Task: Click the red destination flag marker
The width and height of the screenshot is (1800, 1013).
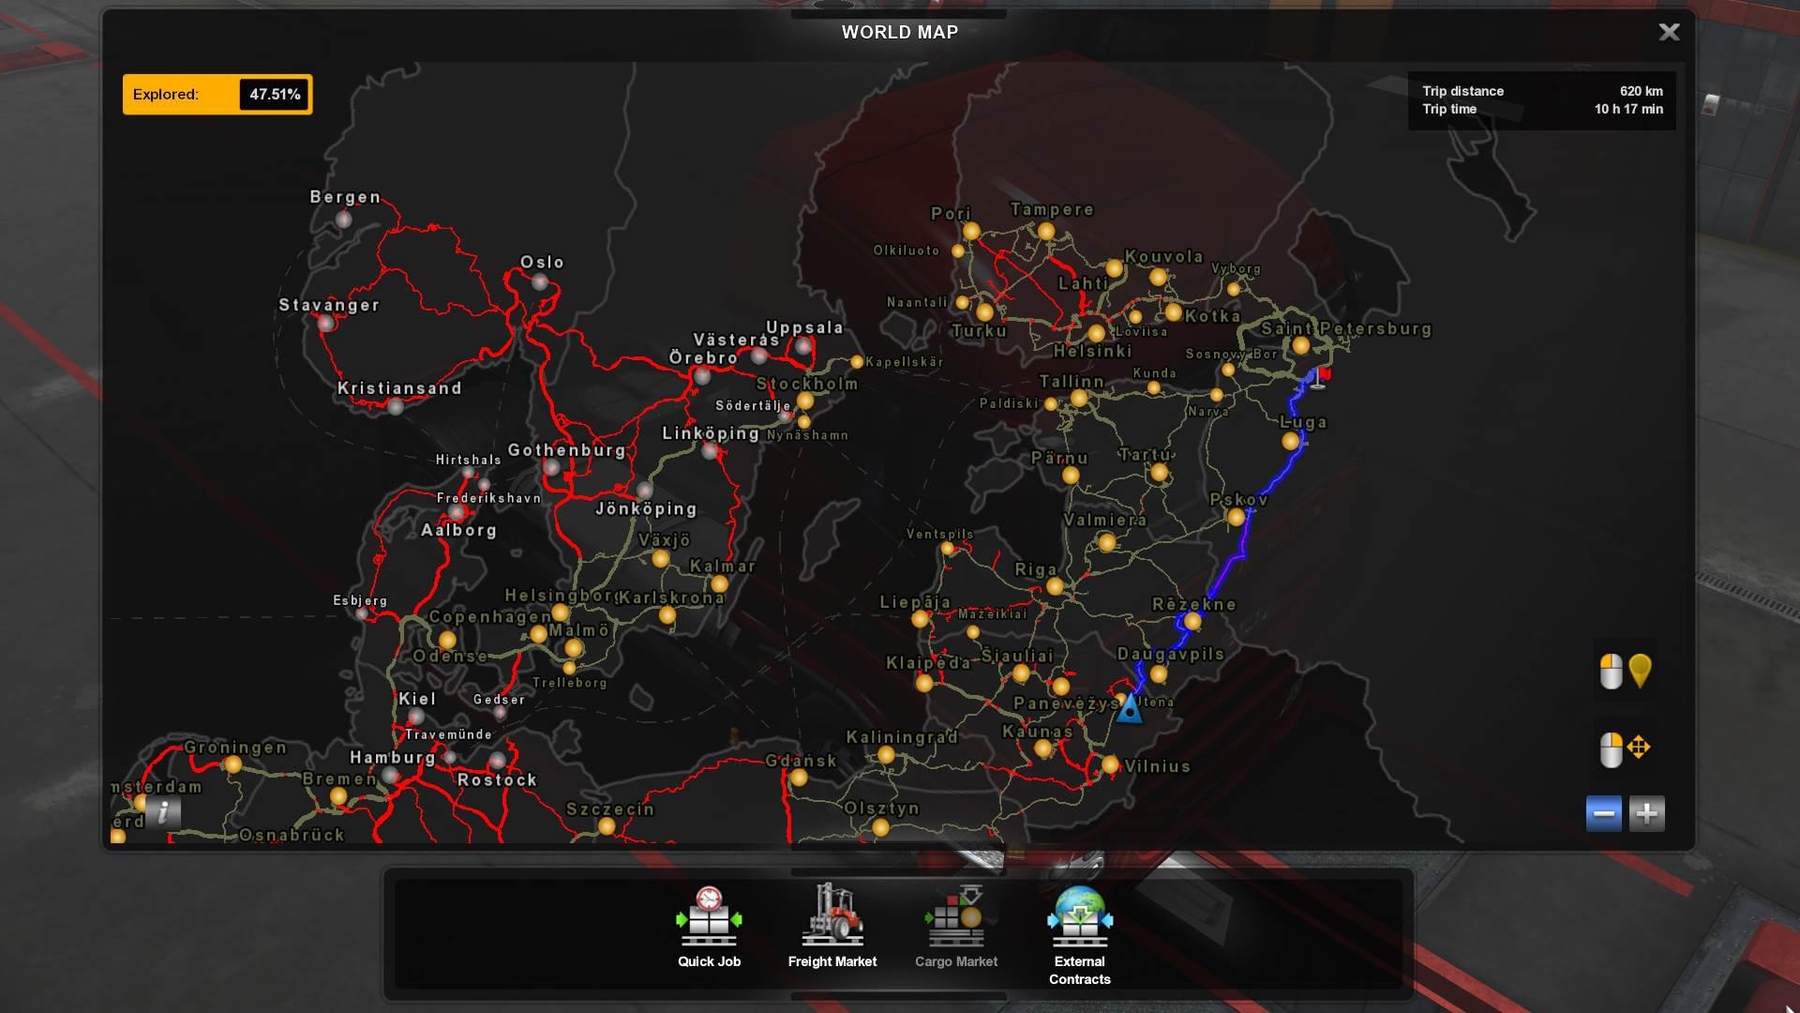Action: [x=1321, y=377]
